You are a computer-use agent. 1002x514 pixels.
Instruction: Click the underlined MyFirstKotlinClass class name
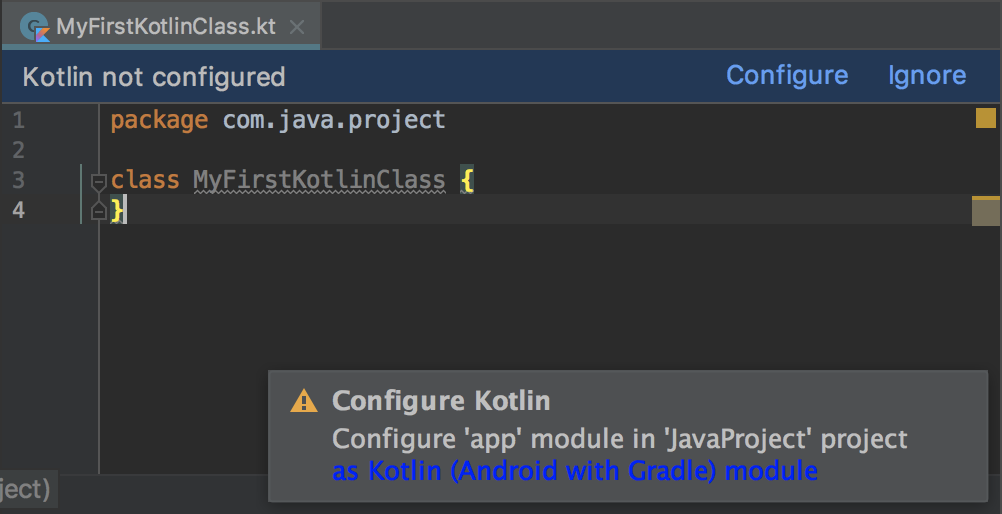[x=319, y=181]
